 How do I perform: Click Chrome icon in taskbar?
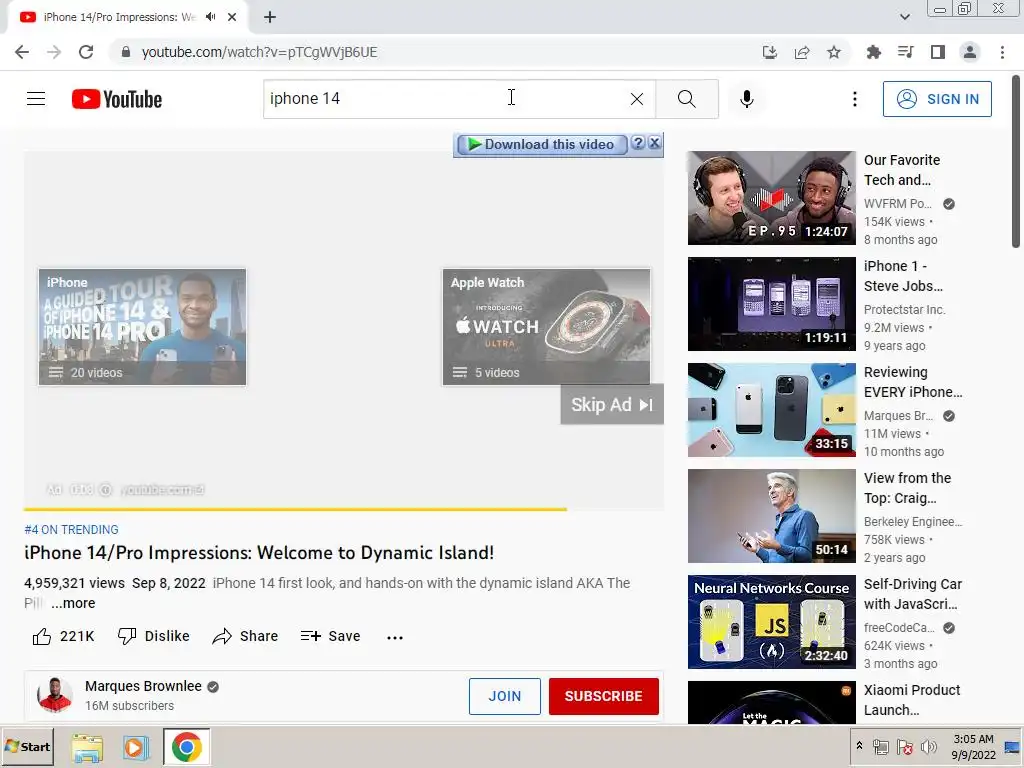tap(186, 747)
